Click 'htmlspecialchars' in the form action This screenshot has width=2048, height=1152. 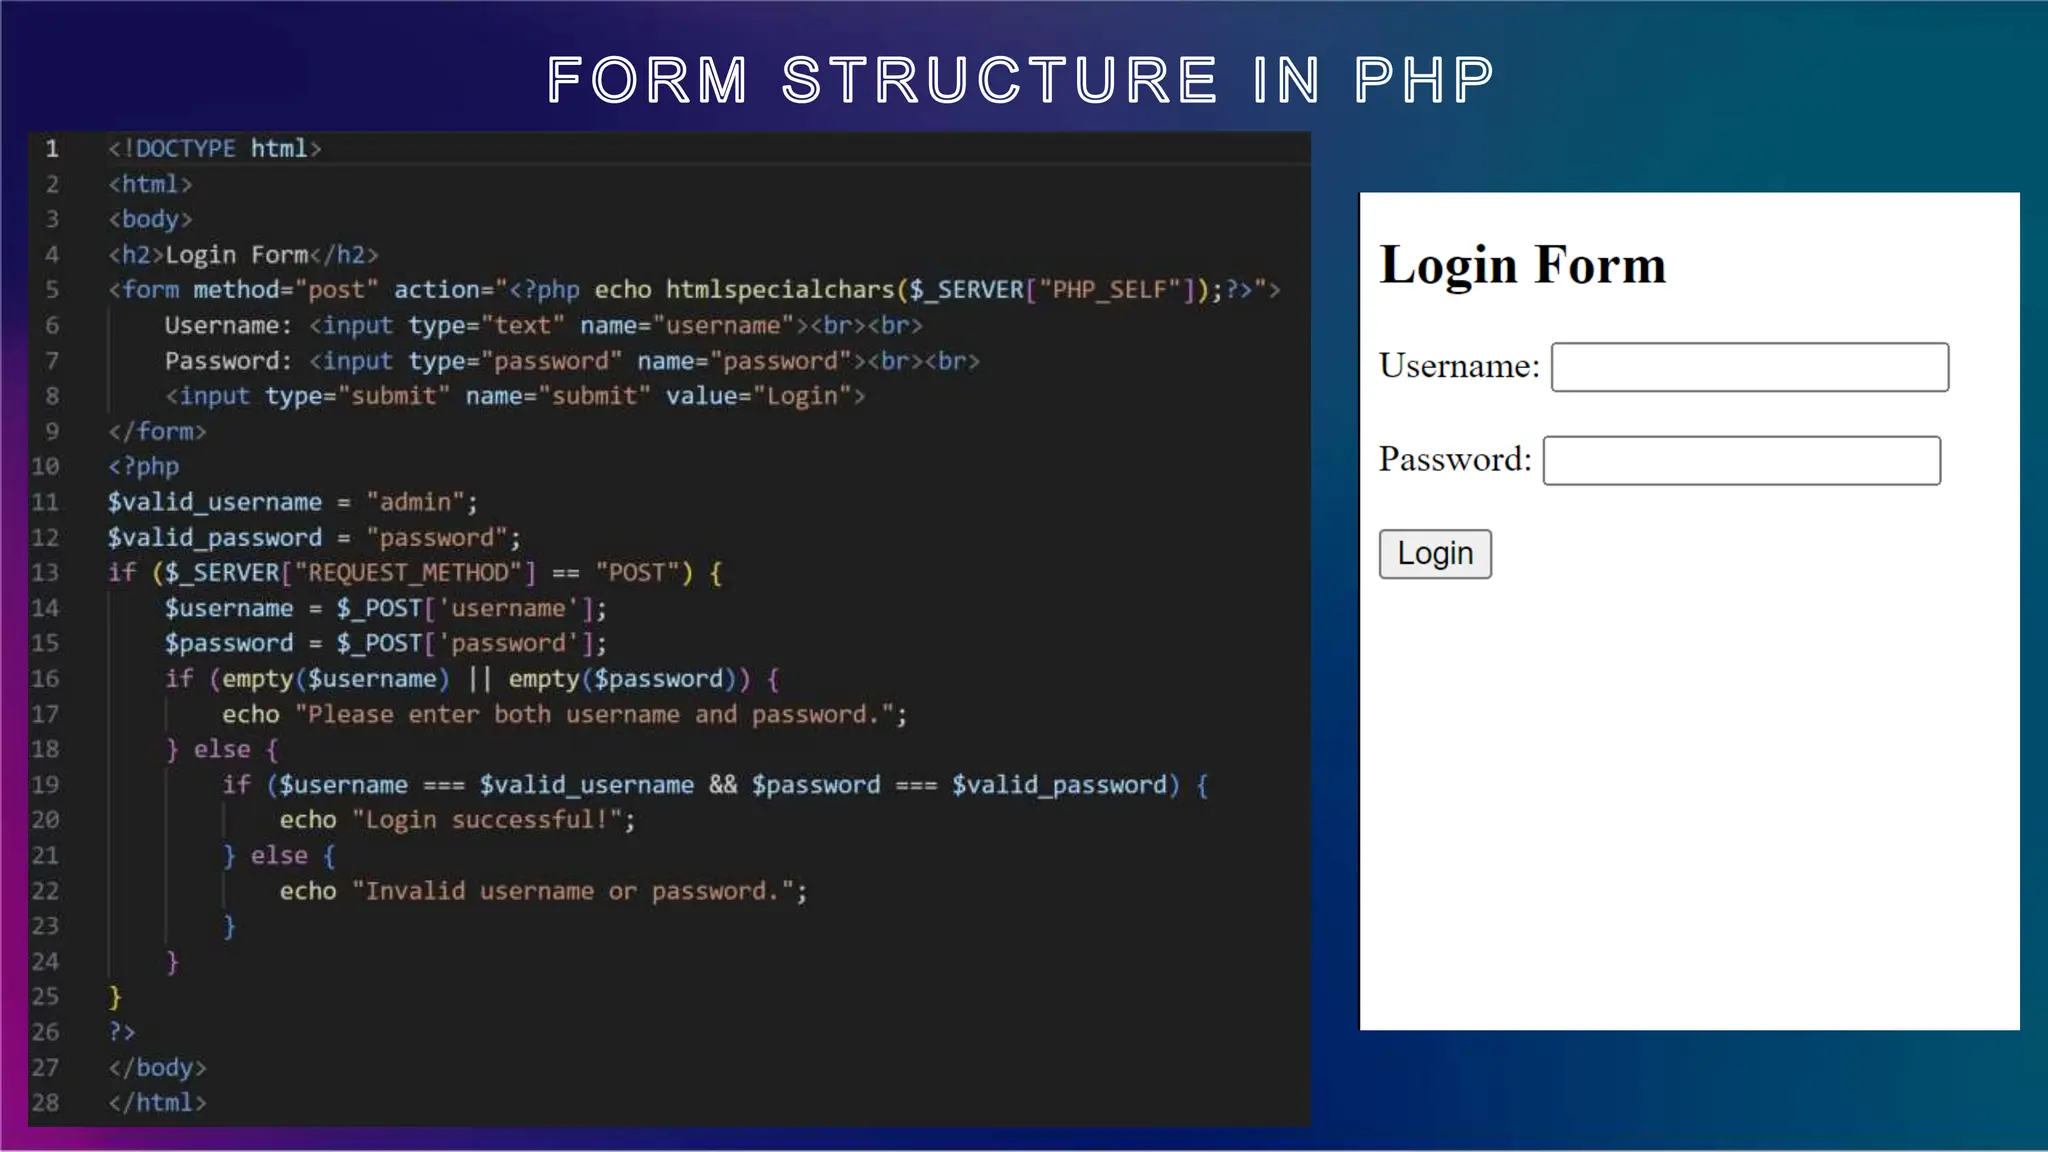780,290
